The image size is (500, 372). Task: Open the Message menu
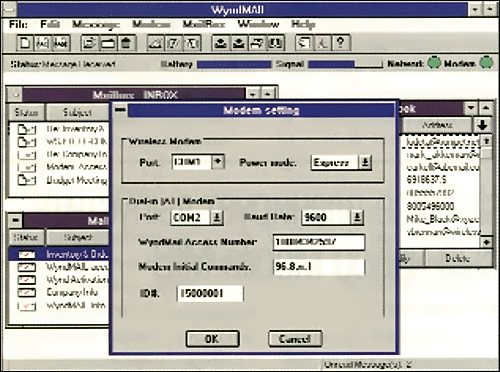pos(96,24)
